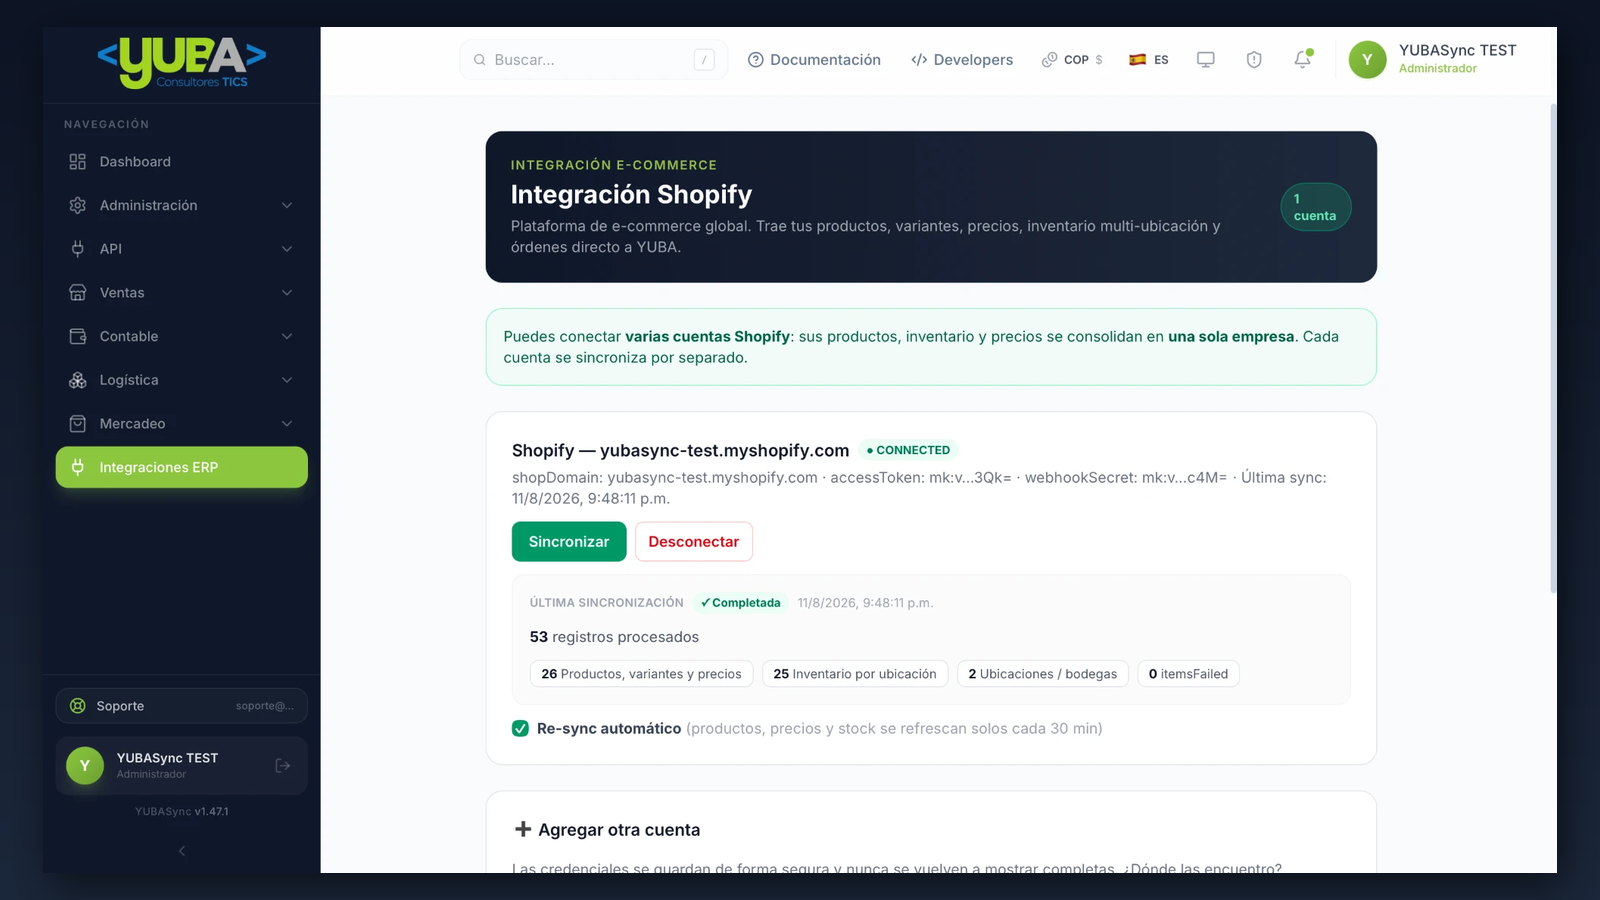Click the YUBASync TEST sidebar user card

(x=182, y=766)
